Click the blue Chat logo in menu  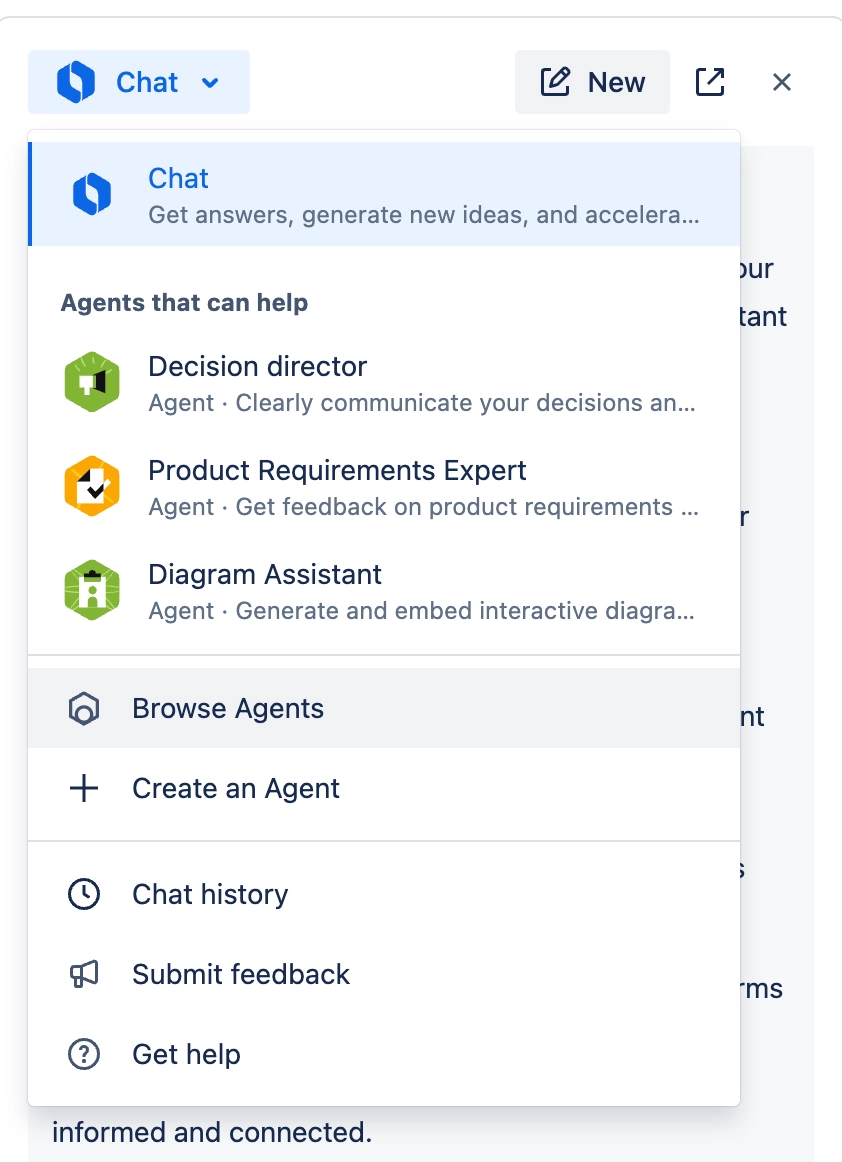coord(92,194)
